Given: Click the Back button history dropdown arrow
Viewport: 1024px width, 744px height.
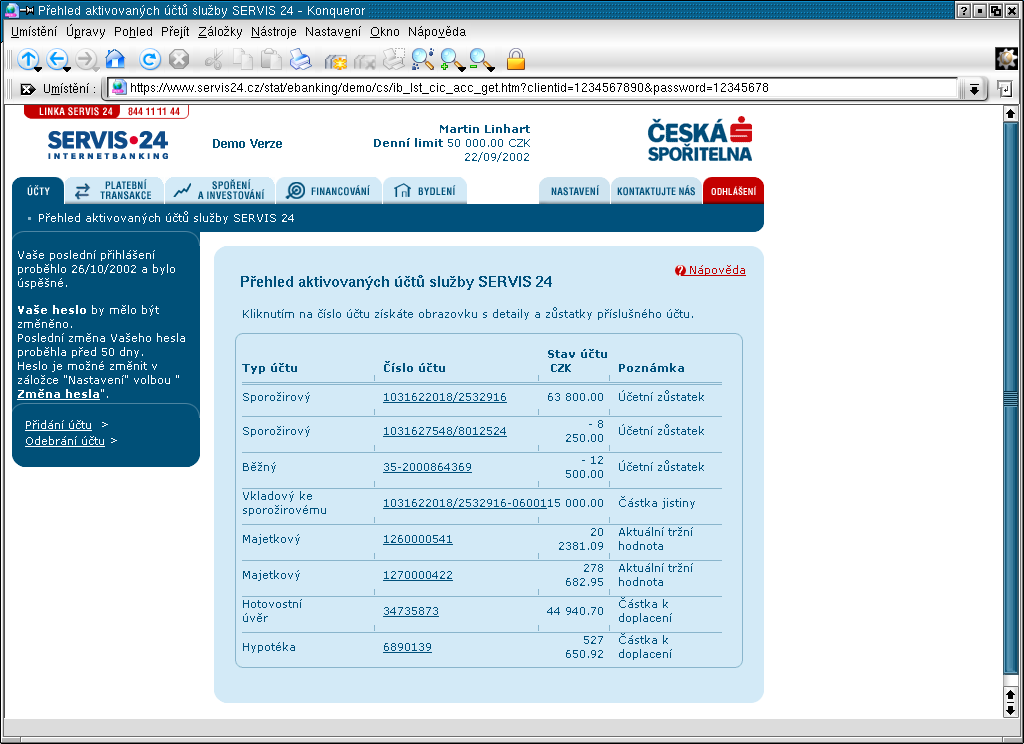Looking at the screenshot, I should [67, 69].
